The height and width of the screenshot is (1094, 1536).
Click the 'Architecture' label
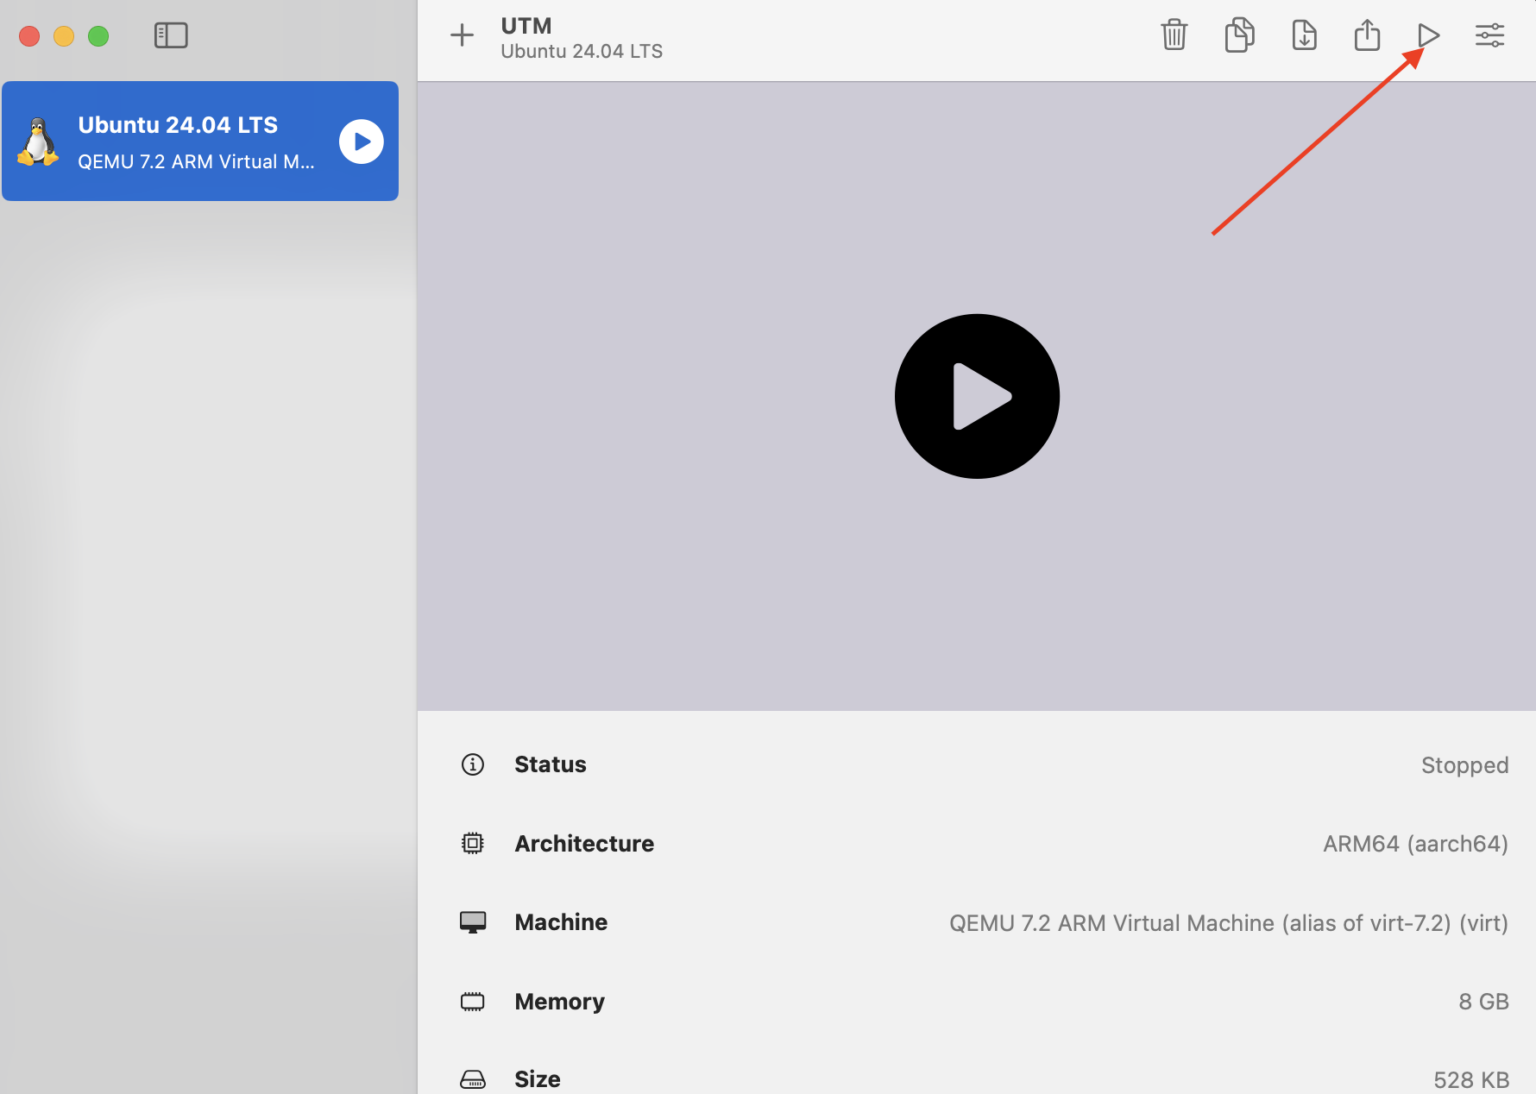pos(584,843)
